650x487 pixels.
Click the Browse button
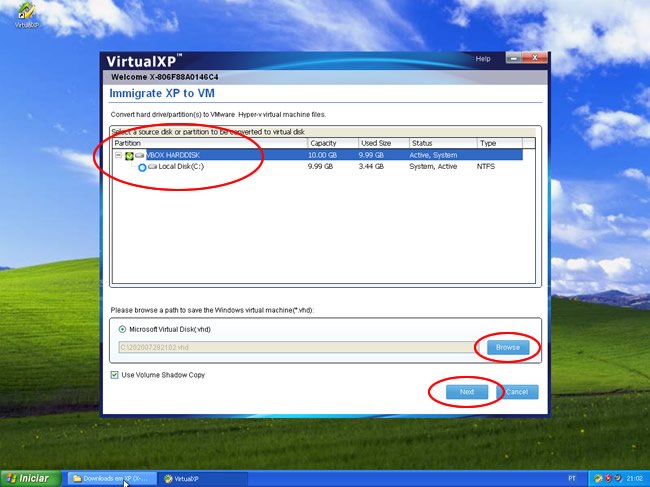point(508,347)
